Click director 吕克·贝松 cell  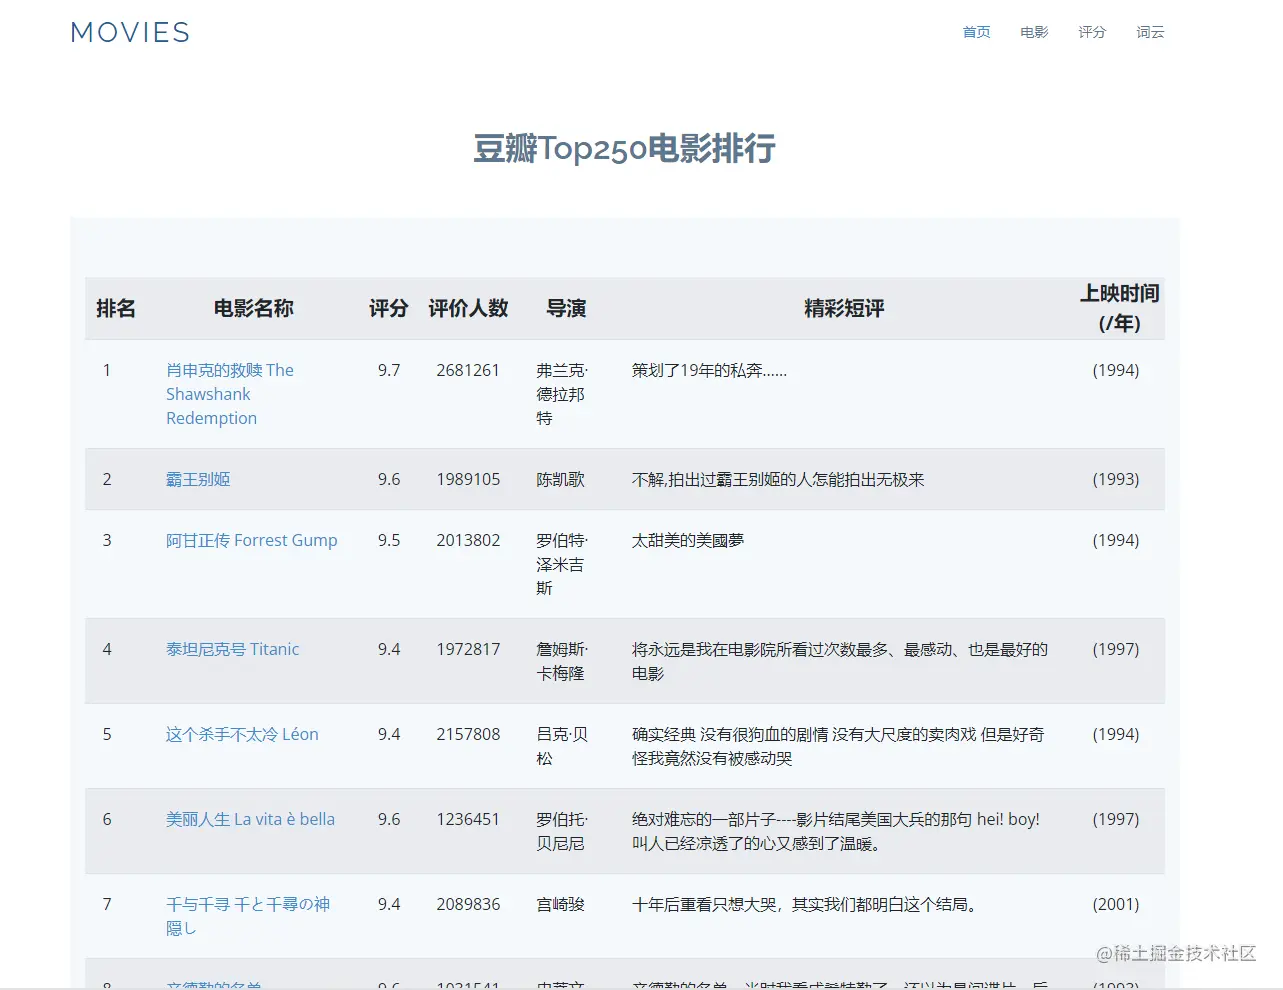(562, 746)
